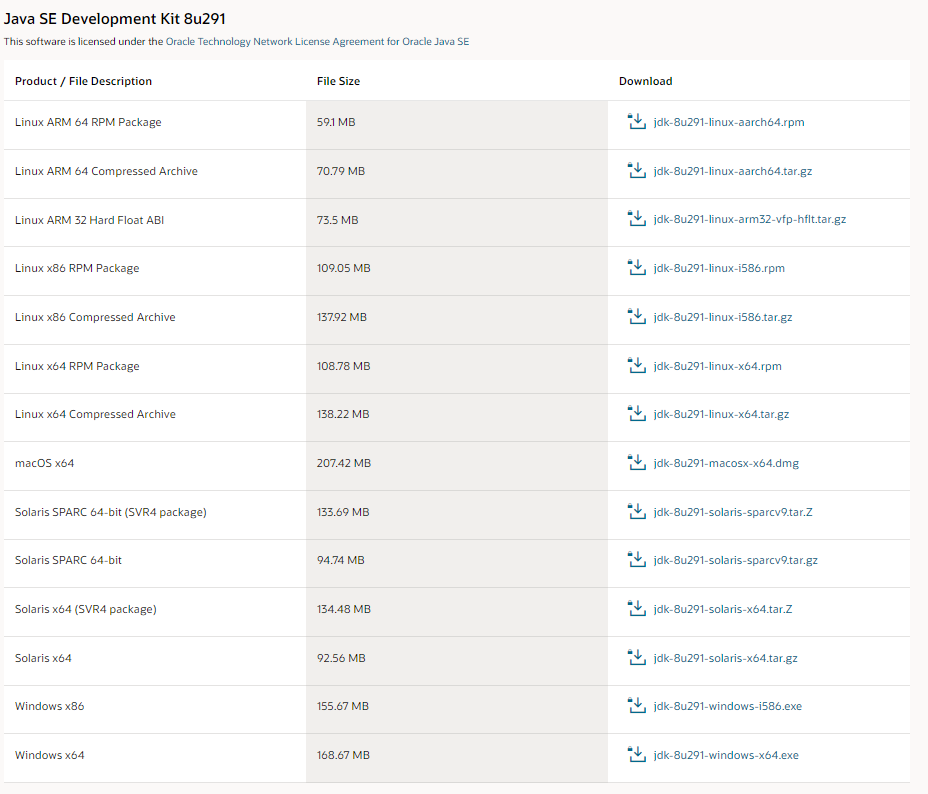Download jdk-8u291-linux-aarch64.rpm link
Image resolution: width=928 pixels, height=794 pixels.
(729, 122)
